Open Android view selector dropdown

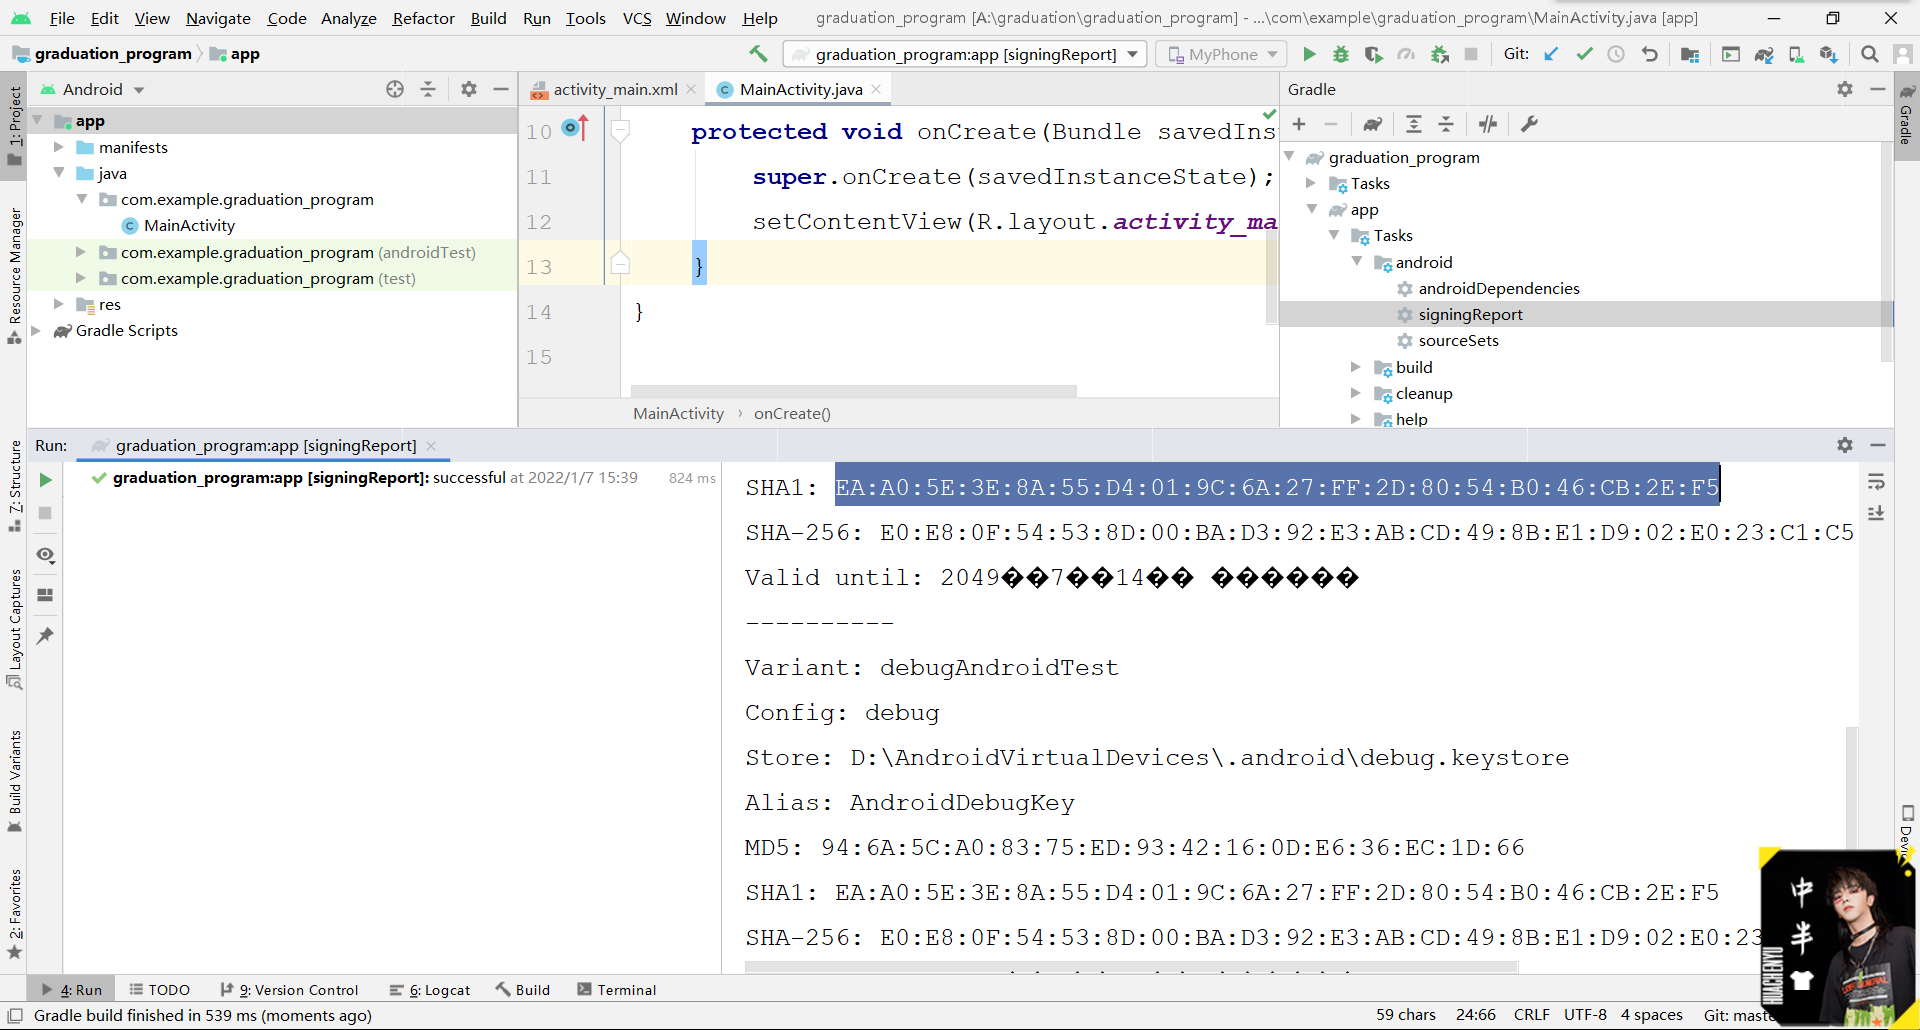(92, 89)
